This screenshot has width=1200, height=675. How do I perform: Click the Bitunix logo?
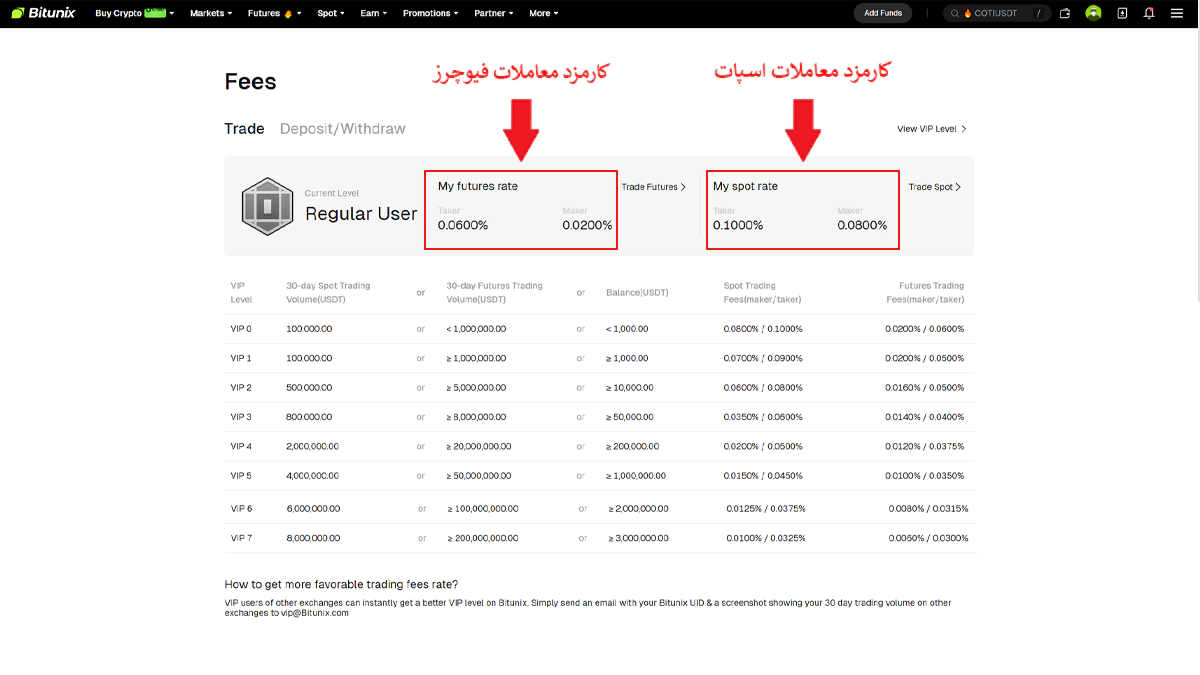(x=43, y=13)
